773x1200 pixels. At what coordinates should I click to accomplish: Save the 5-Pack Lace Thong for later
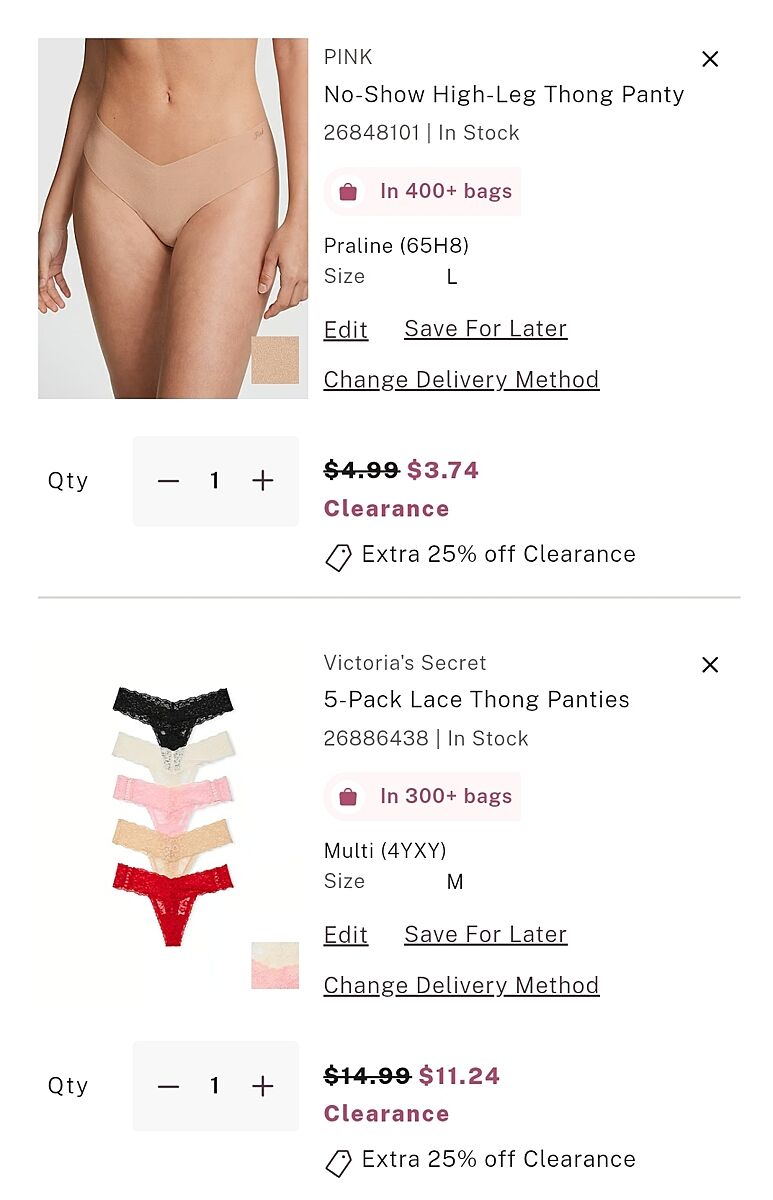click(485, 934)
